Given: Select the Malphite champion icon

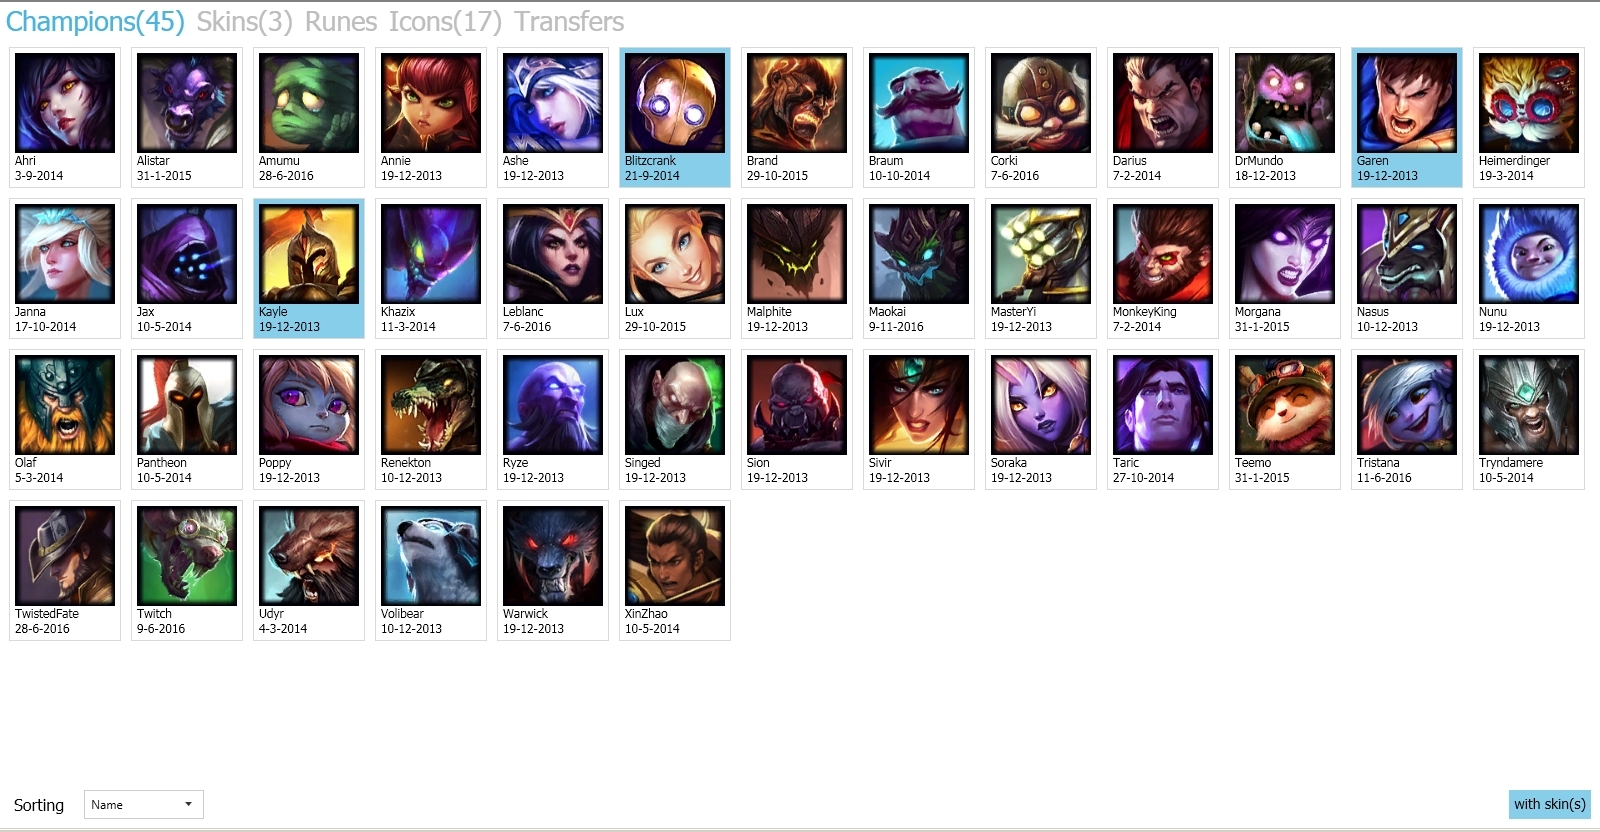Looking at the screenshot, I should (x=797, y=254).
